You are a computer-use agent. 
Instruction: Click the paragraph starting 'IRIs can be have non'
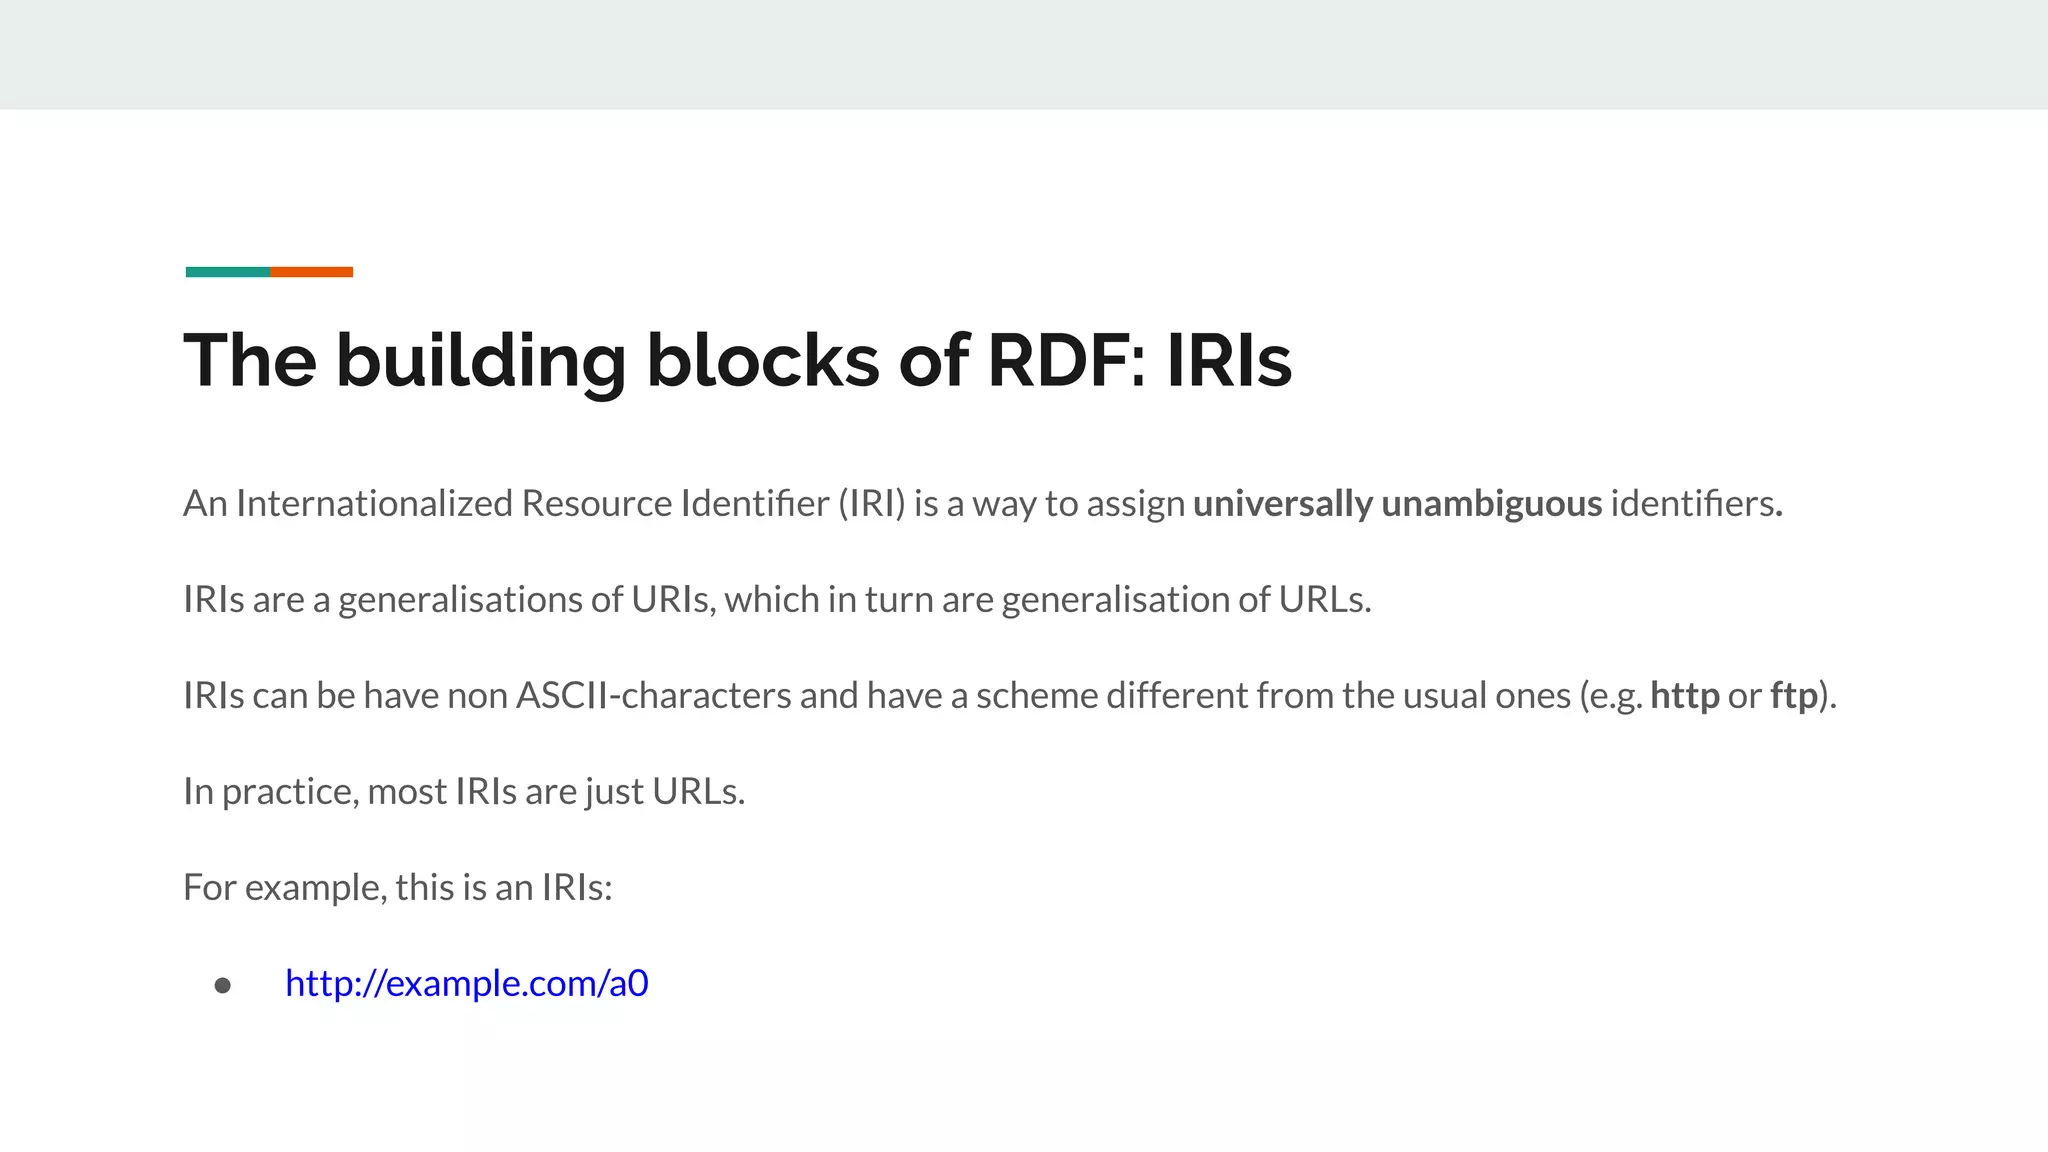[1010, 695]
